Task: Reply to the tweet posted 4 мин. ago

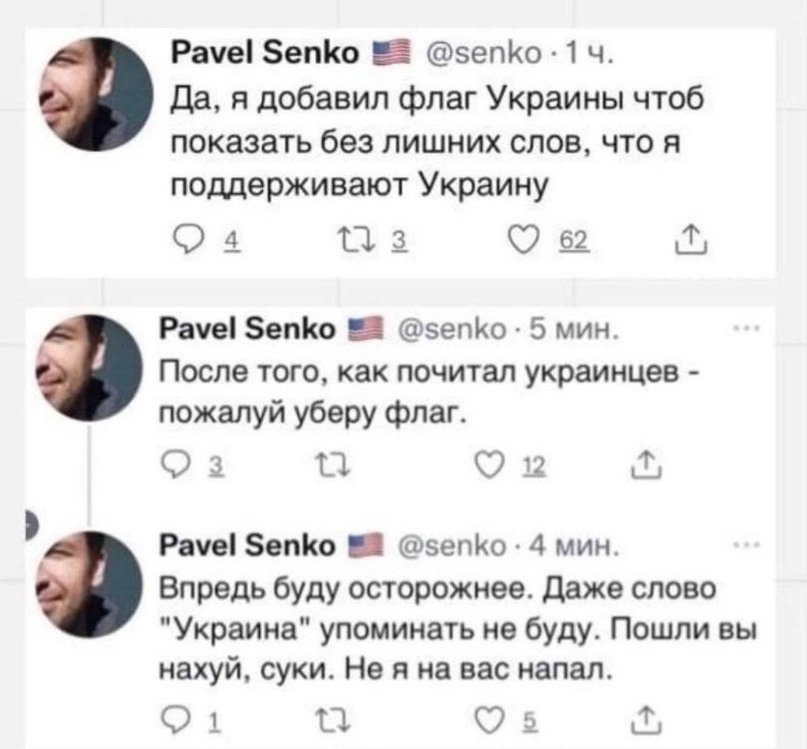Action: pos(176,722)
